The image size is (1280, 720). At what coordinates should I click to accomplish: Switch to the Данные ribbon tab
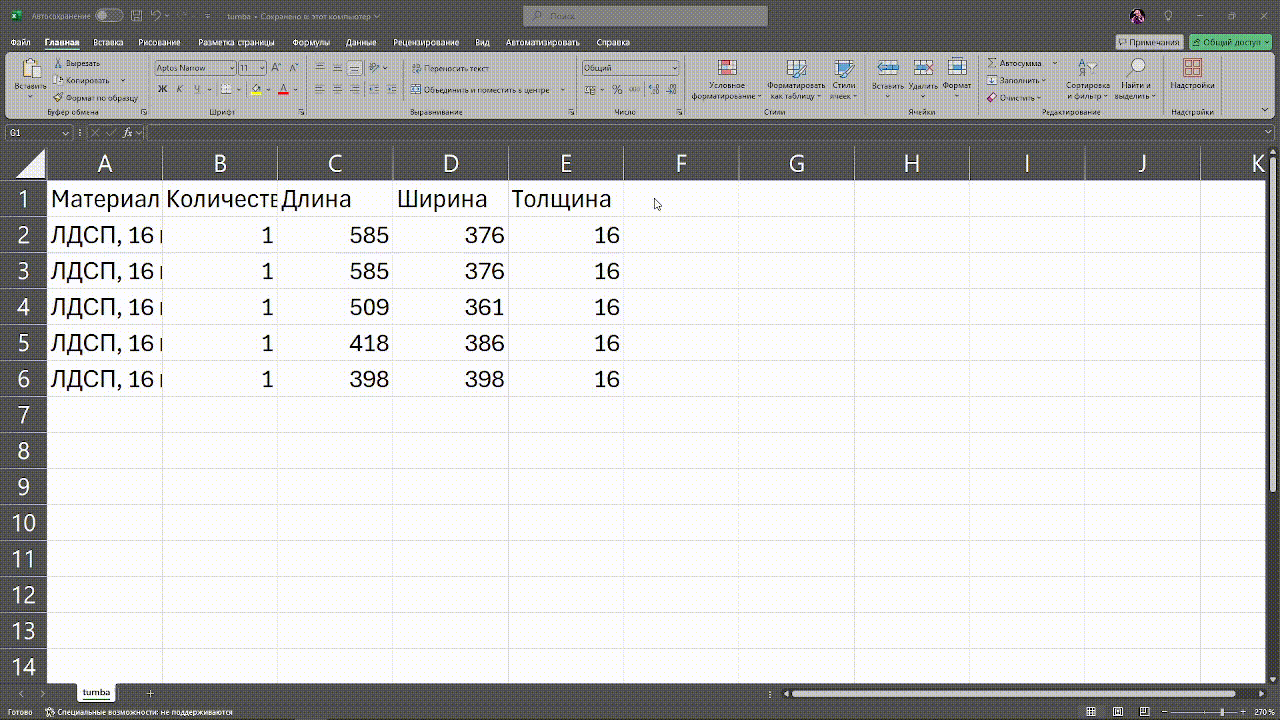click(361, 43)
